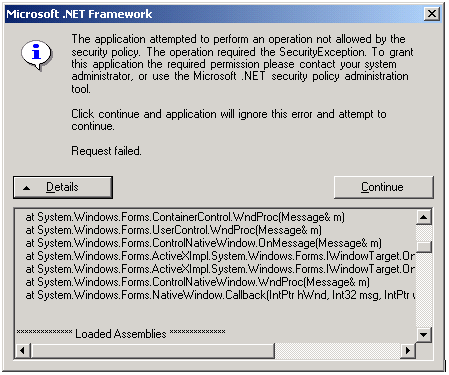Click the blue information speech bubble icon
The image size is (449, 375).
coord(37,55)
